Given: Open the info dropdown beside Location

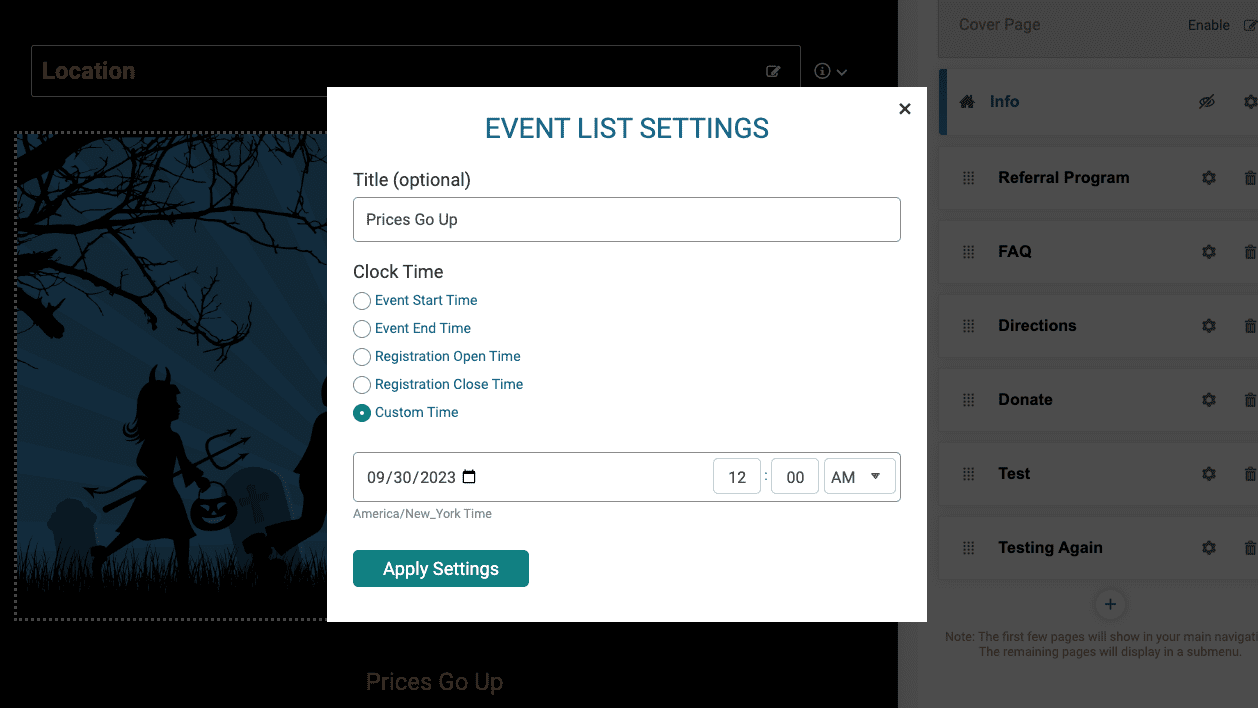Looking at the screenshot, I should click(x=828, y=71).
